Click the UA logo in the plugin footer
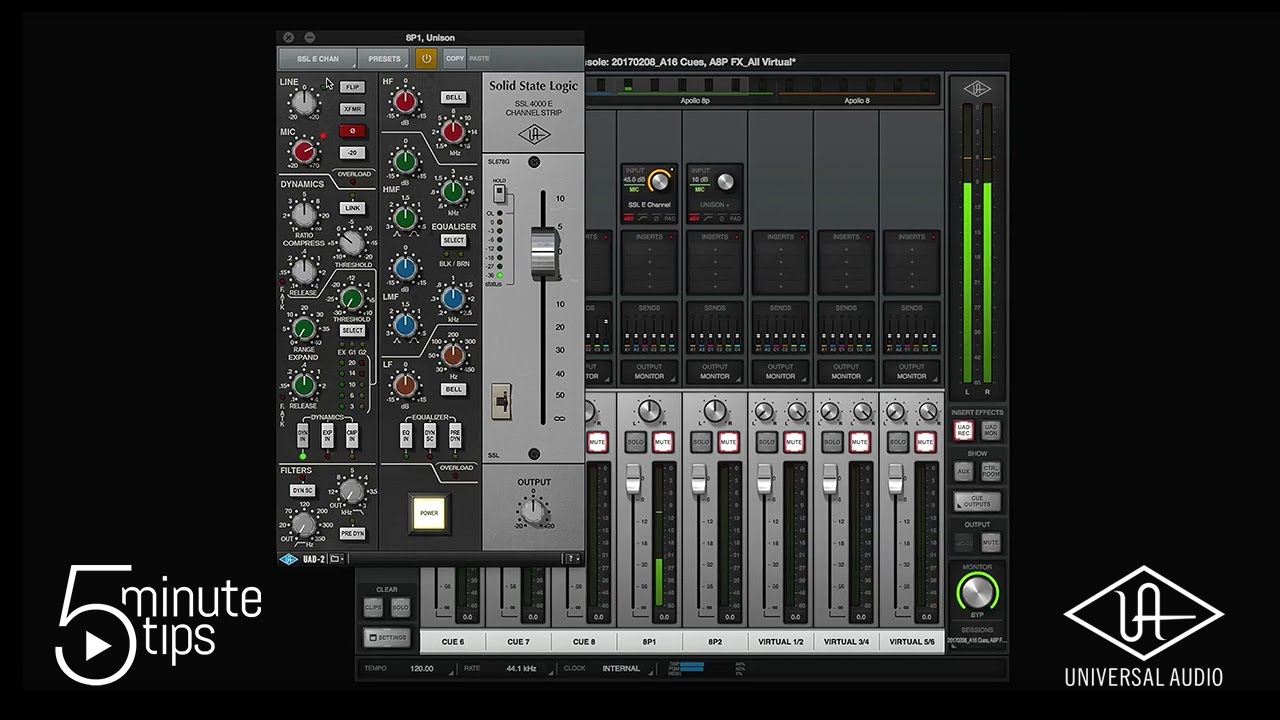This screenshot has width=1280, height=720. pyautogui.click(x=289, y=559)
